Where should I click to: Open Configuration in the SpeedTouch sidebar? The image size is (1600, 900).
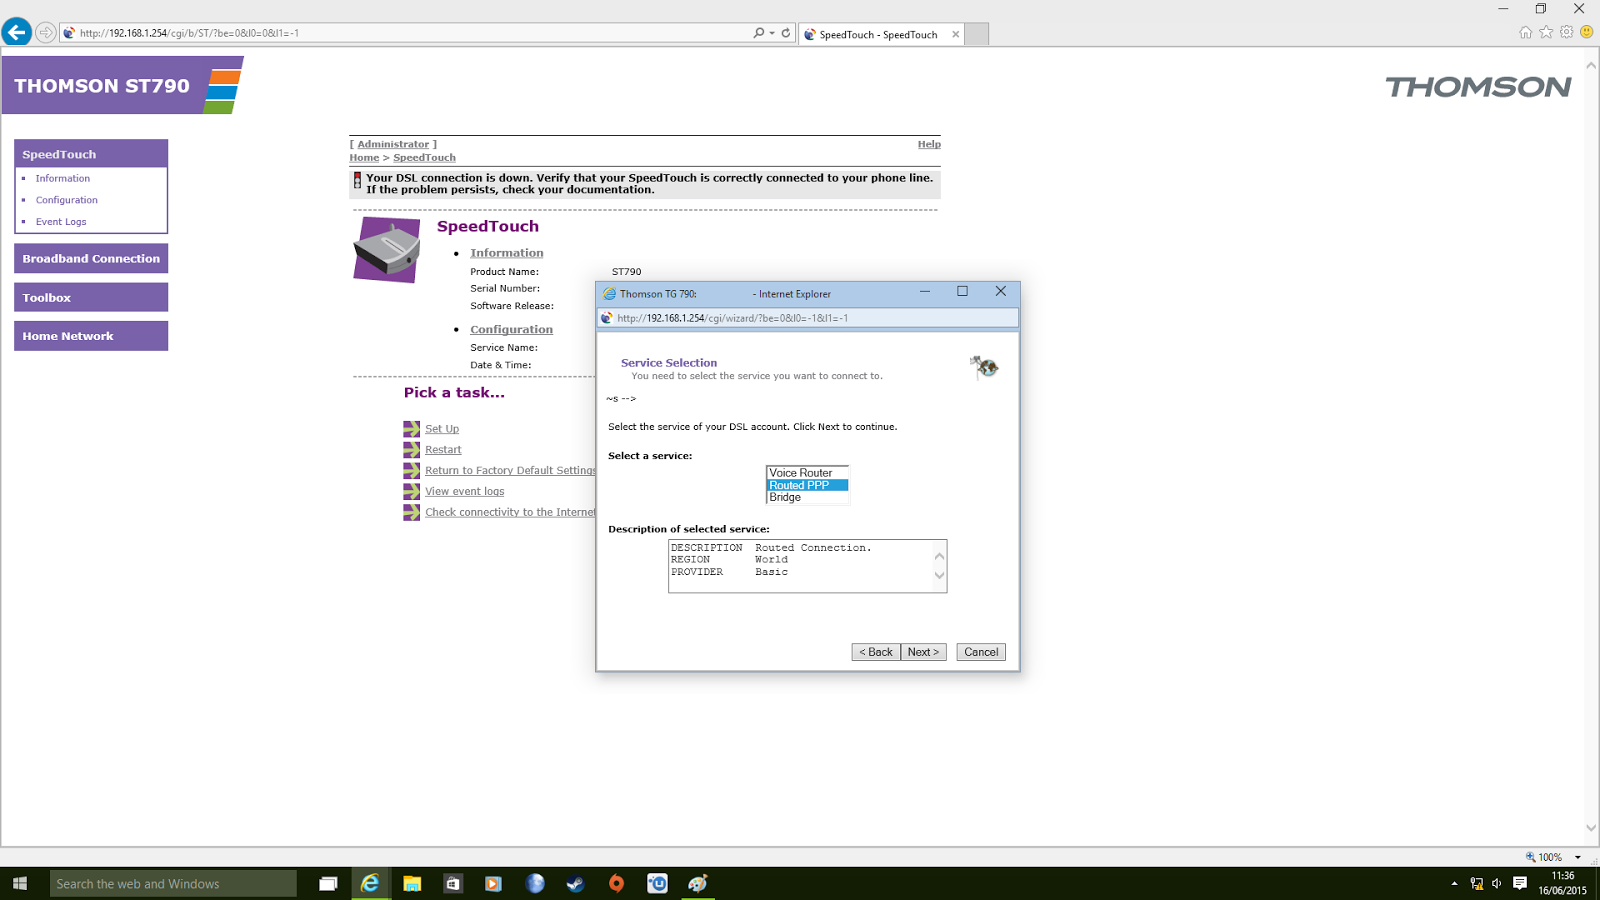(67, 200)
